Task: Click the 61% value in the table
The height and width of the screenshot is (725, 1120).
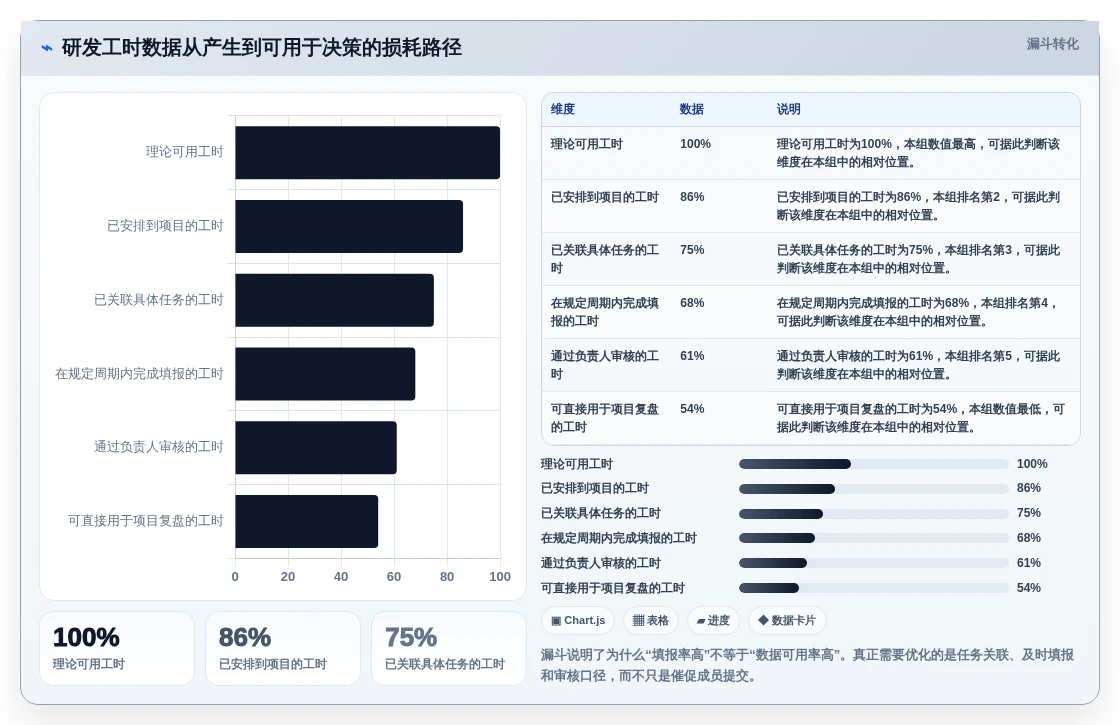Action: tap(691, 356)
